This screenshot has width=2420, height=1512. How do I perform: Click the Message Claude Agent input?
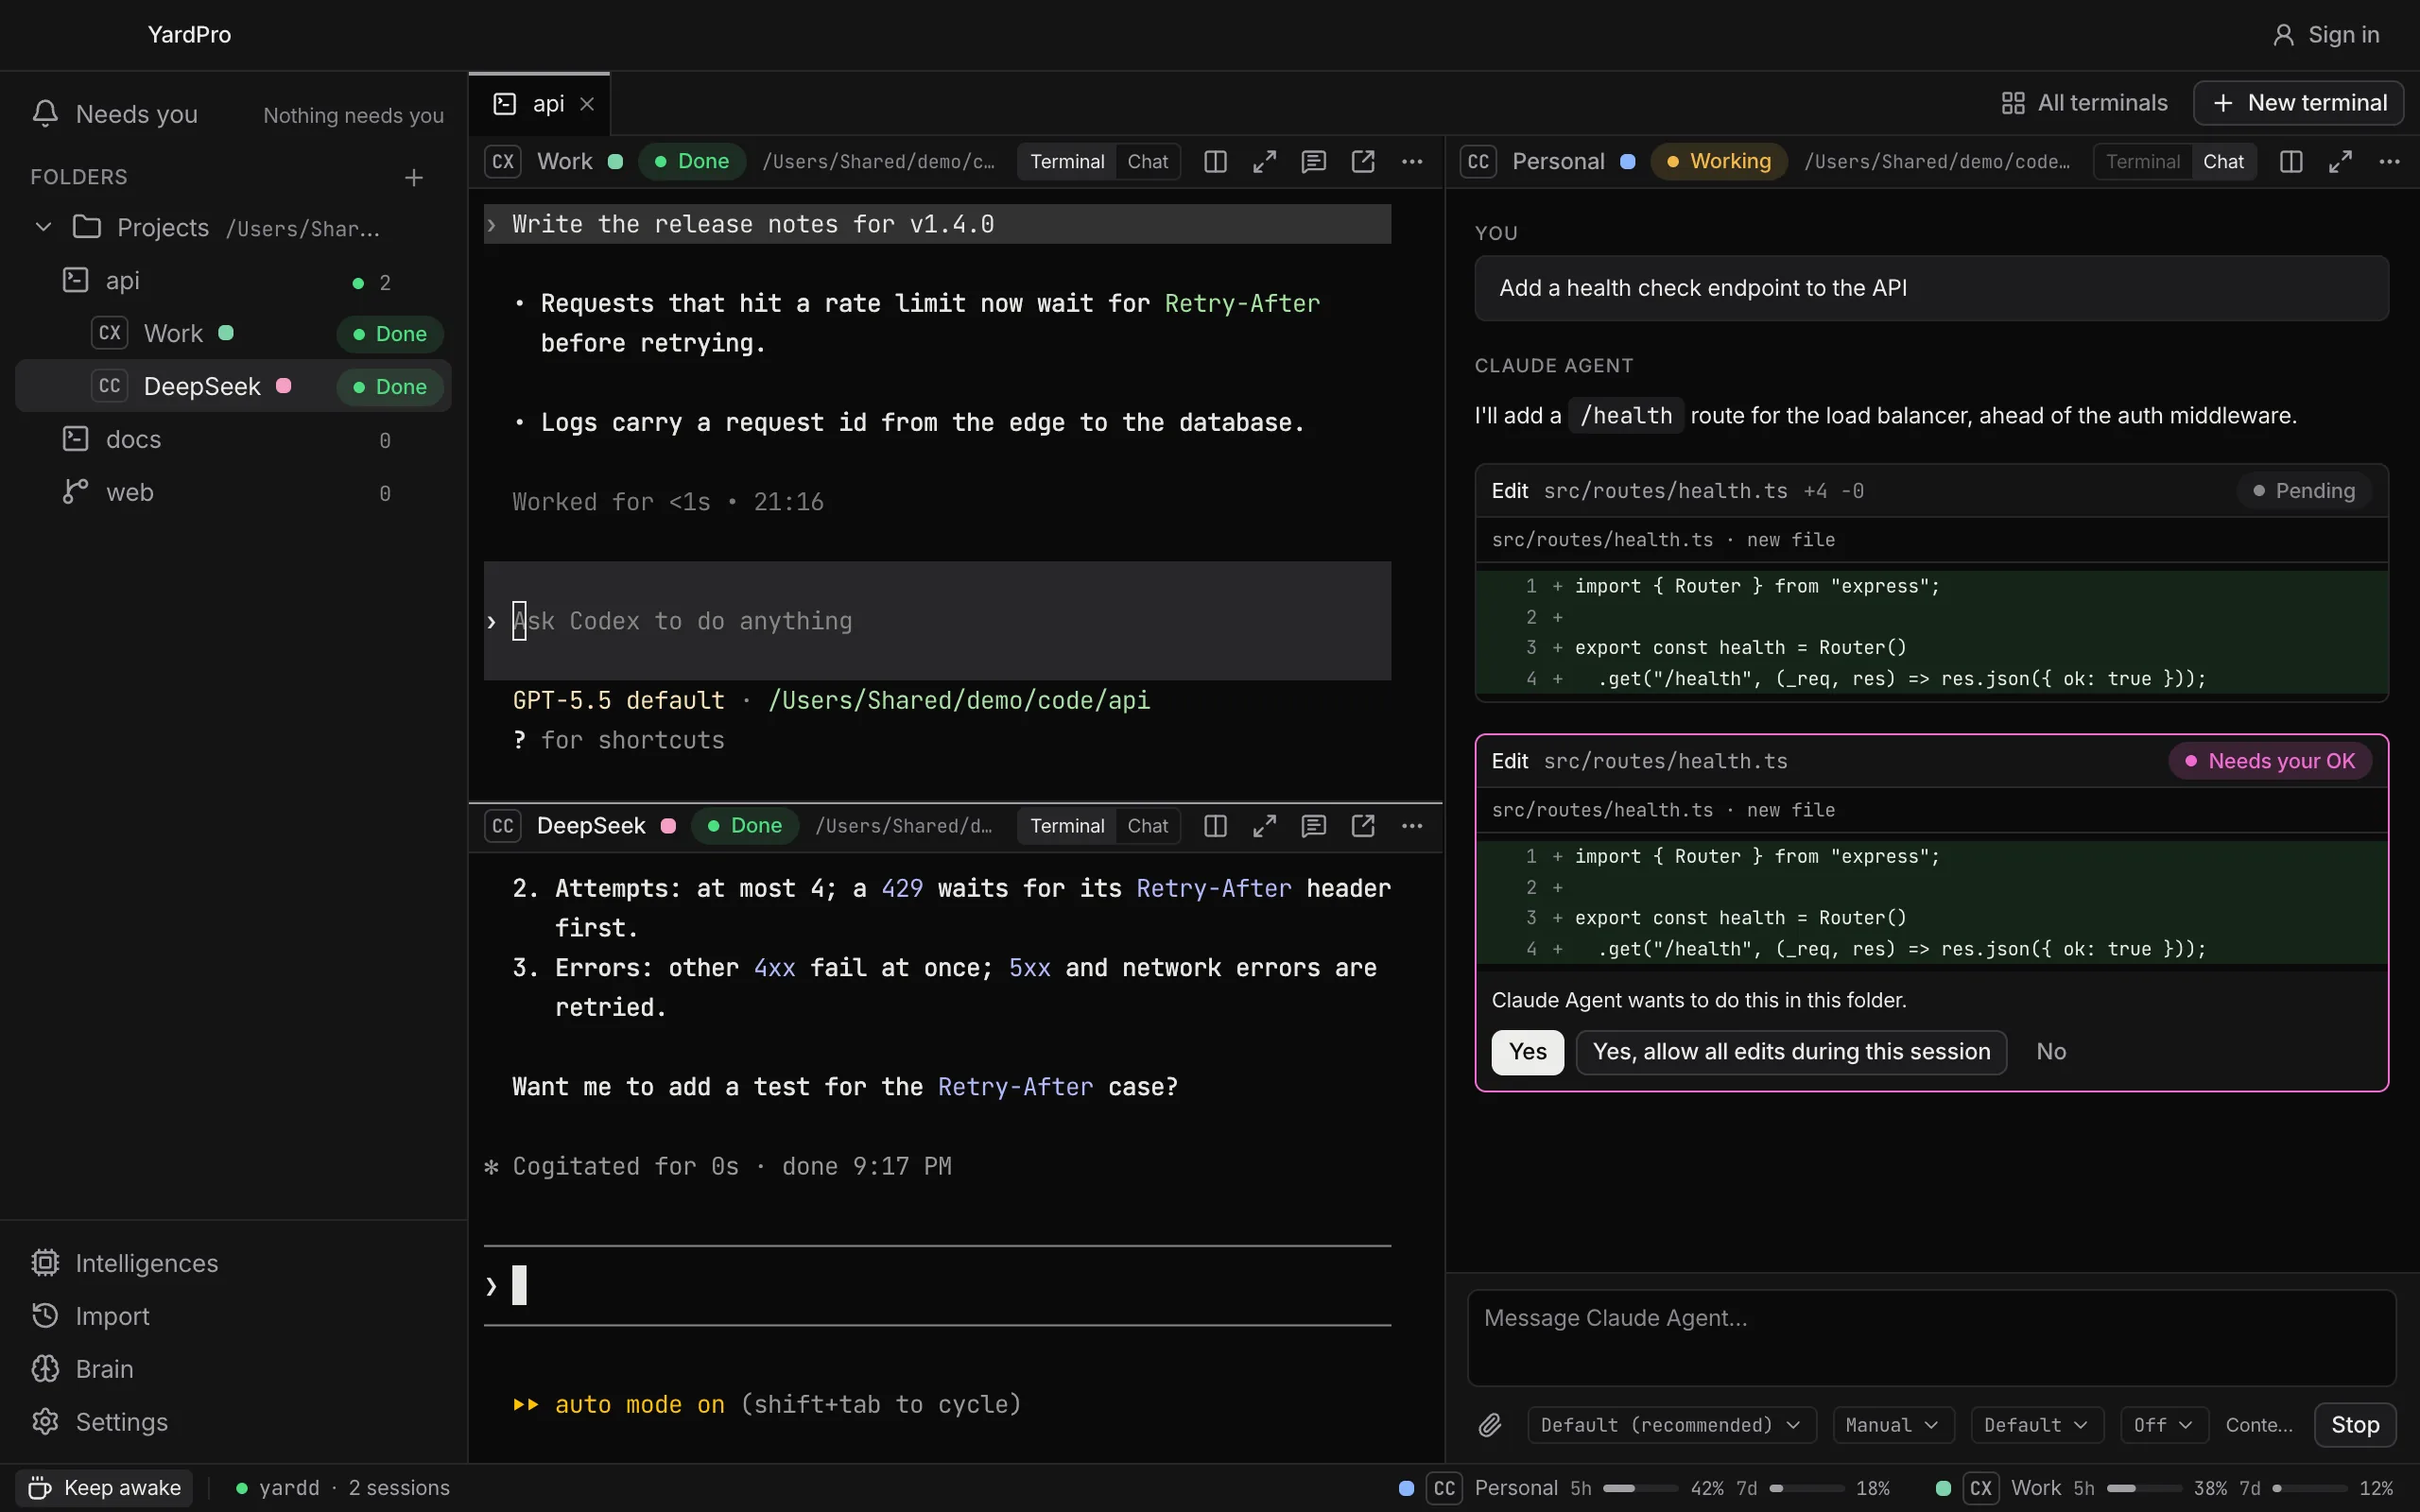[1931, 1338]
